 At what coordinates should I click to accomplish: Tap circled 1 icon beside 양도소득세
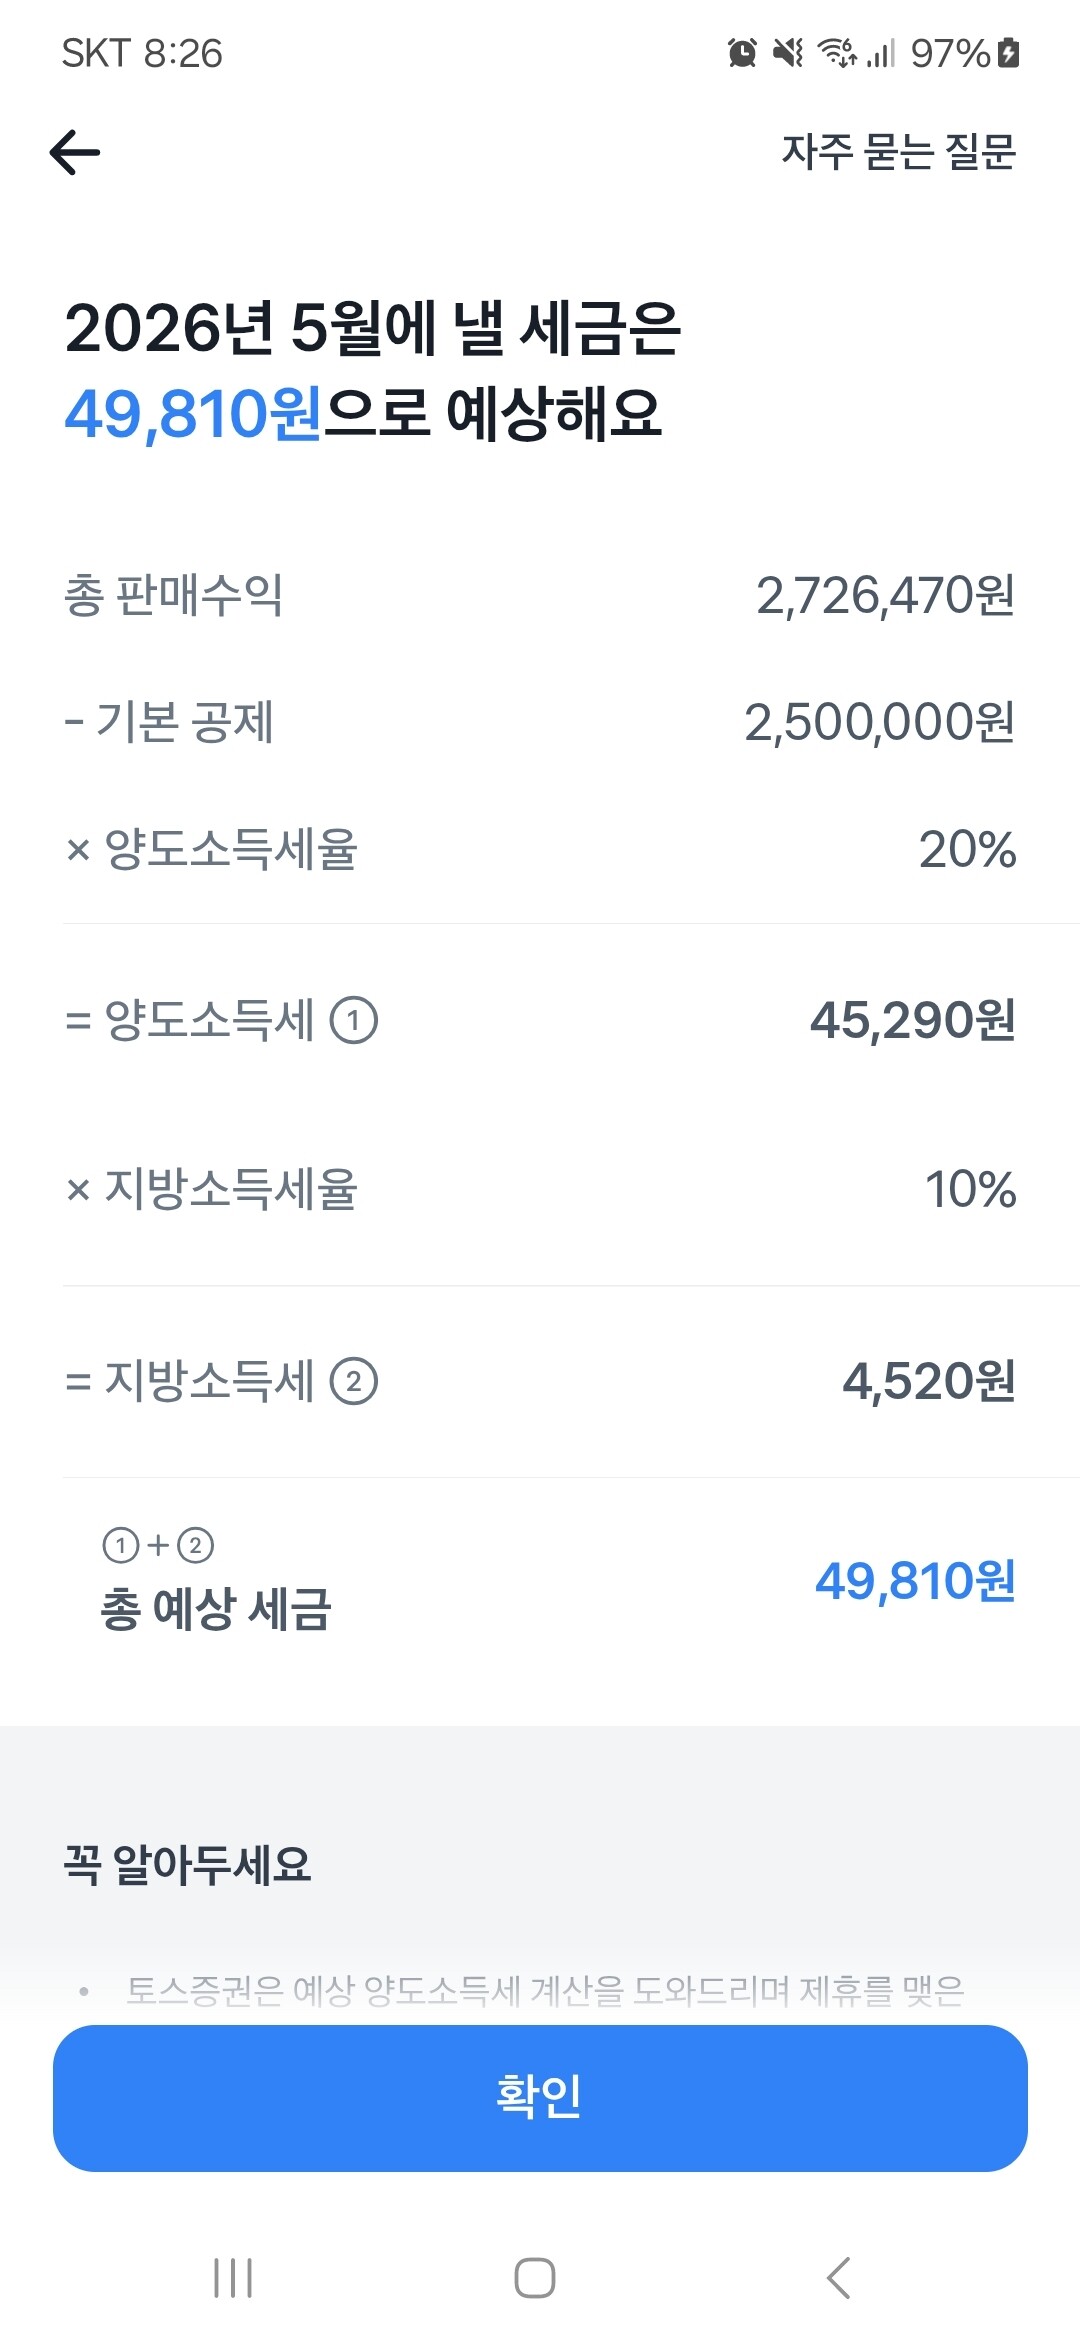click(354, 1021)
